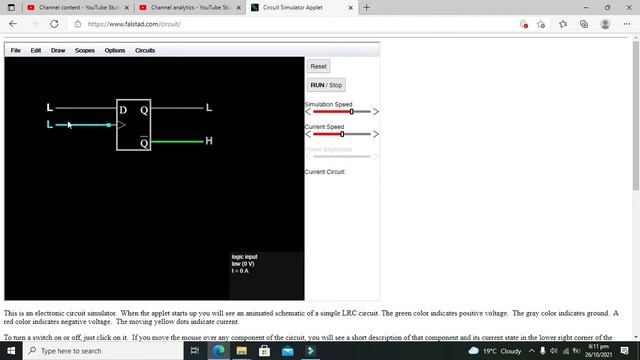The height and width of the screenshot is (360, 640).
Task: Open browser Collections
Action: [x=584, y=24]
